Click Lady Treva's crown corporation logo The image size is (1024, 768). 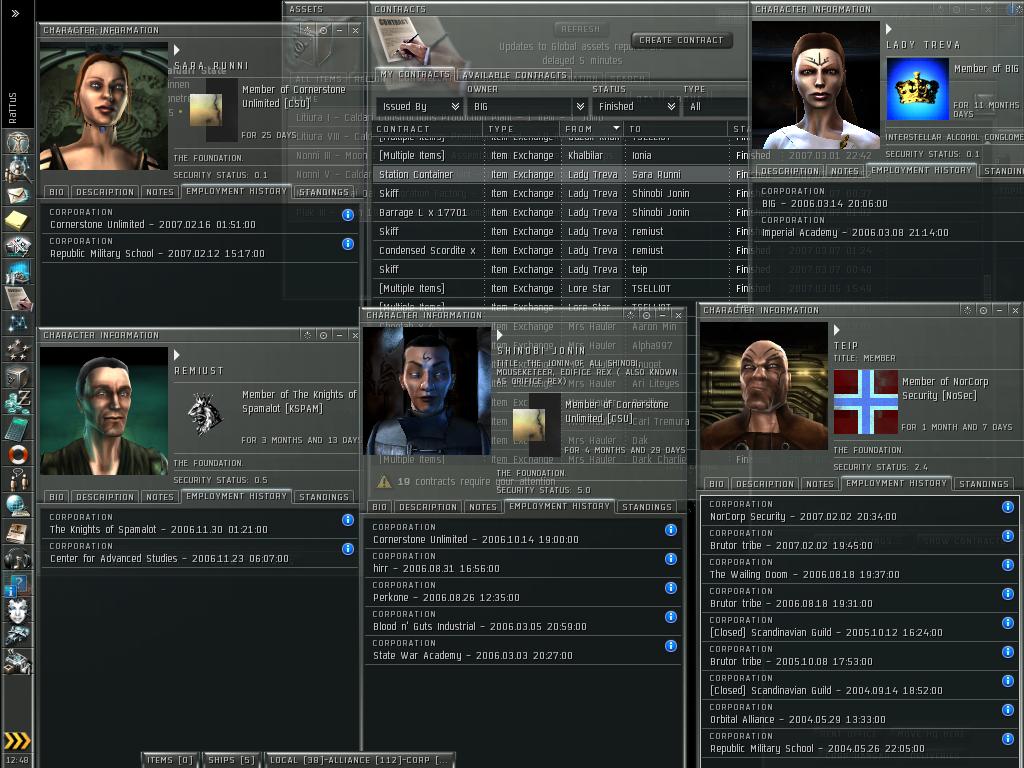click(917, 89)
